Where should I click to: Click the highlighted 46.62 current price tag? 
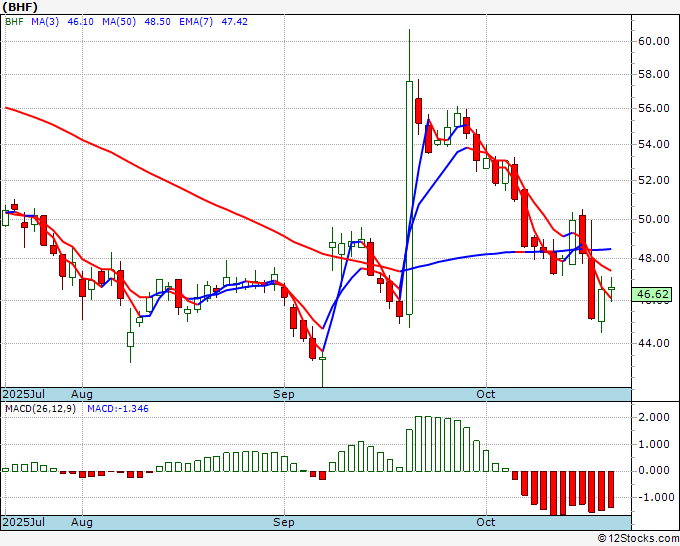pyautogui.click(x=652, y=294)
